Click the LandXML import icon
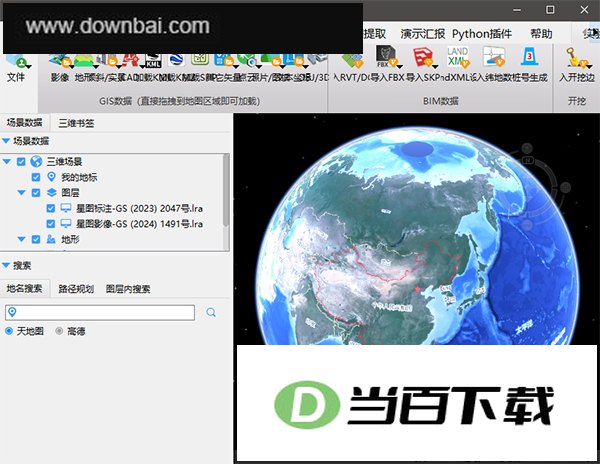Viewport: 600px width, 464px height. (x=458, y=57)
